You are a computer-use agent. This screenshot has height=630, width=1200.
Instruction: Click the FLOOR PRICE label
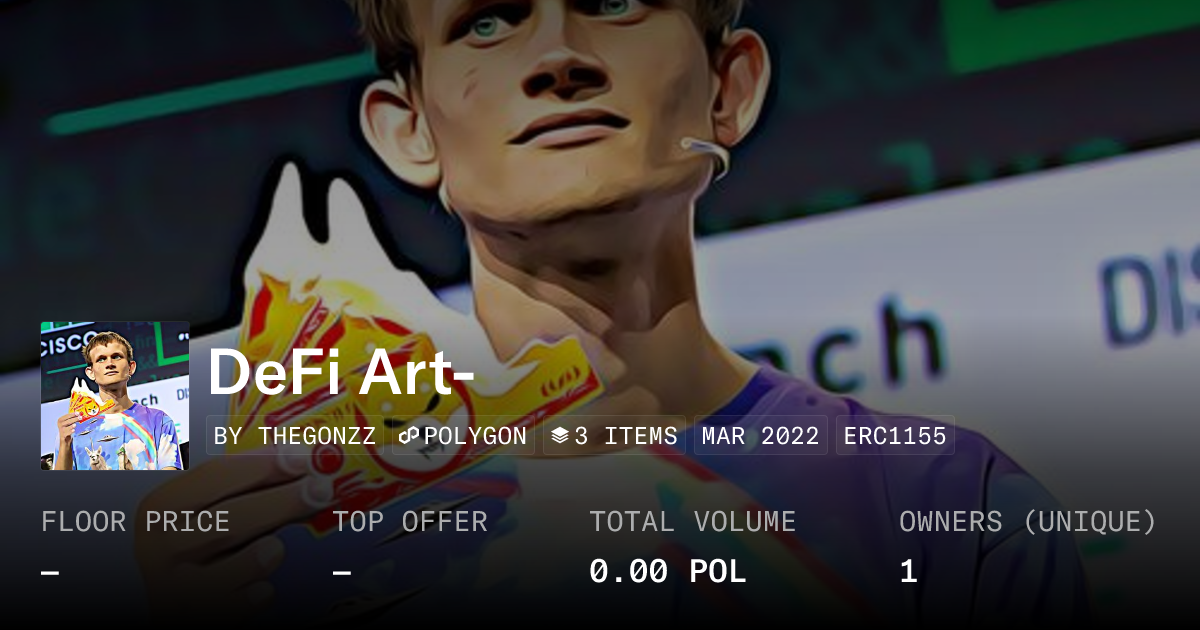135,521
